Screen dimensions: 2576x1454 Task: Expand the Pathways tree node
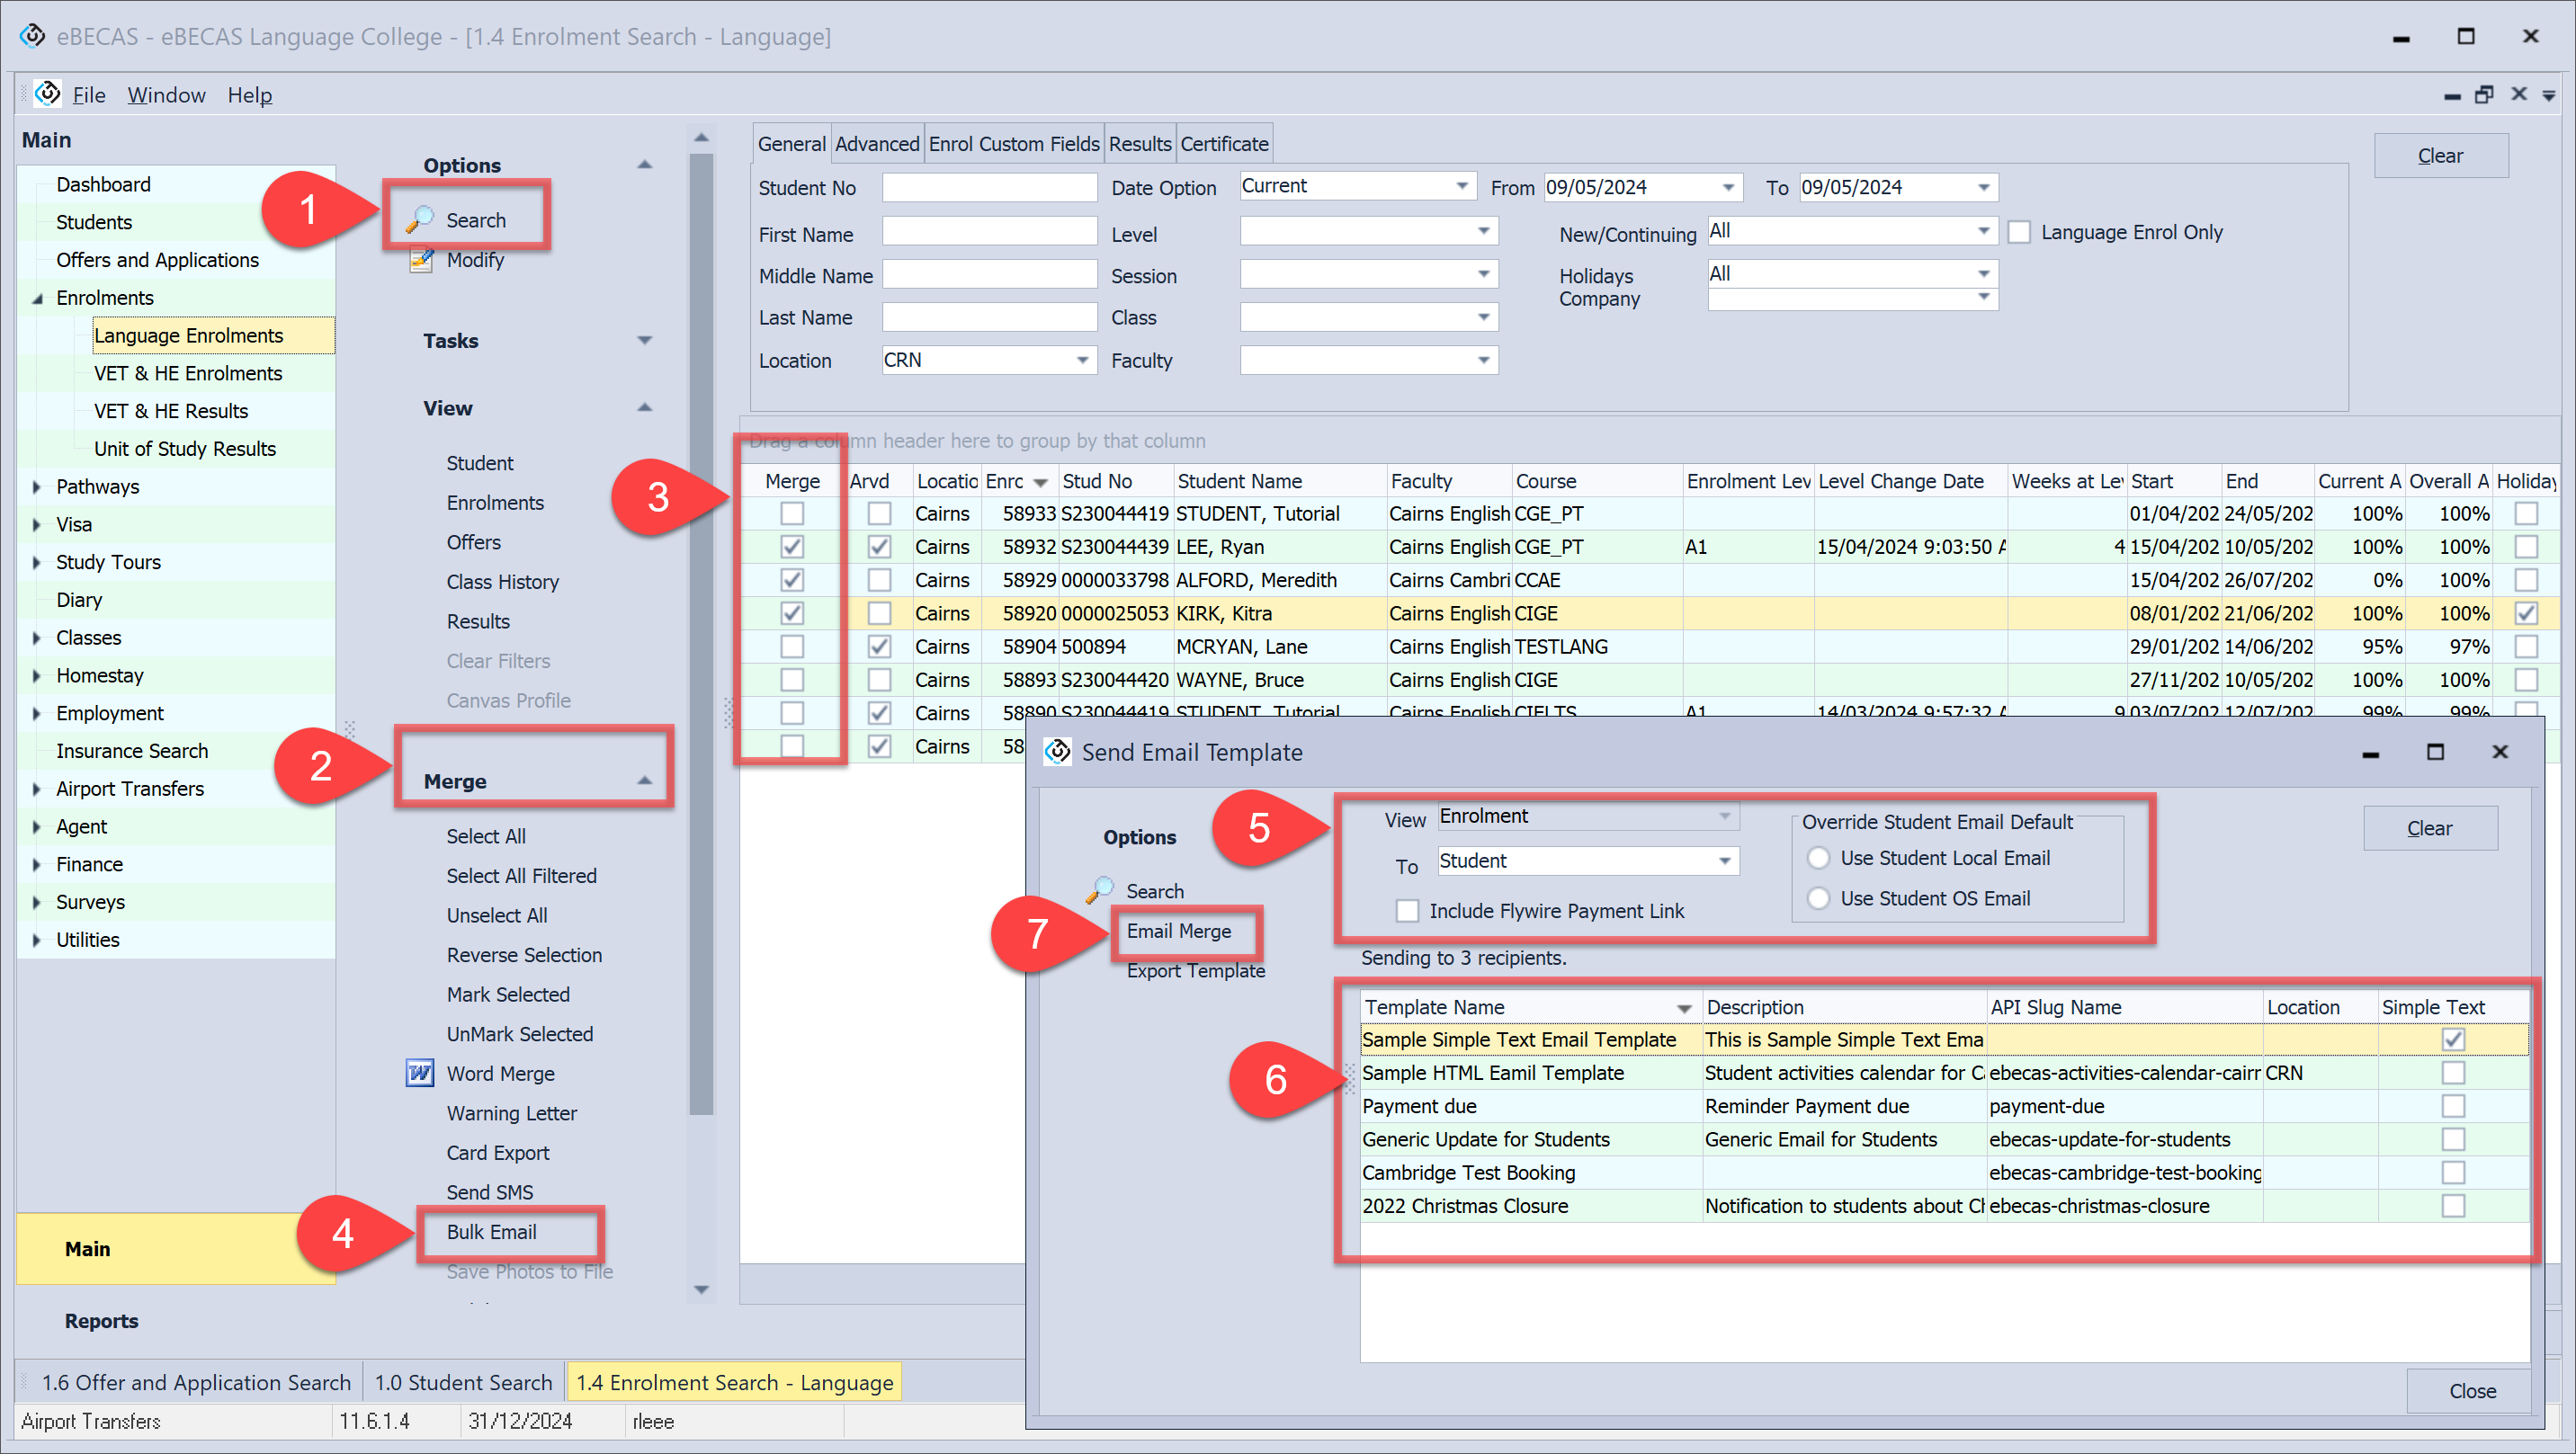tap(37, 487)
